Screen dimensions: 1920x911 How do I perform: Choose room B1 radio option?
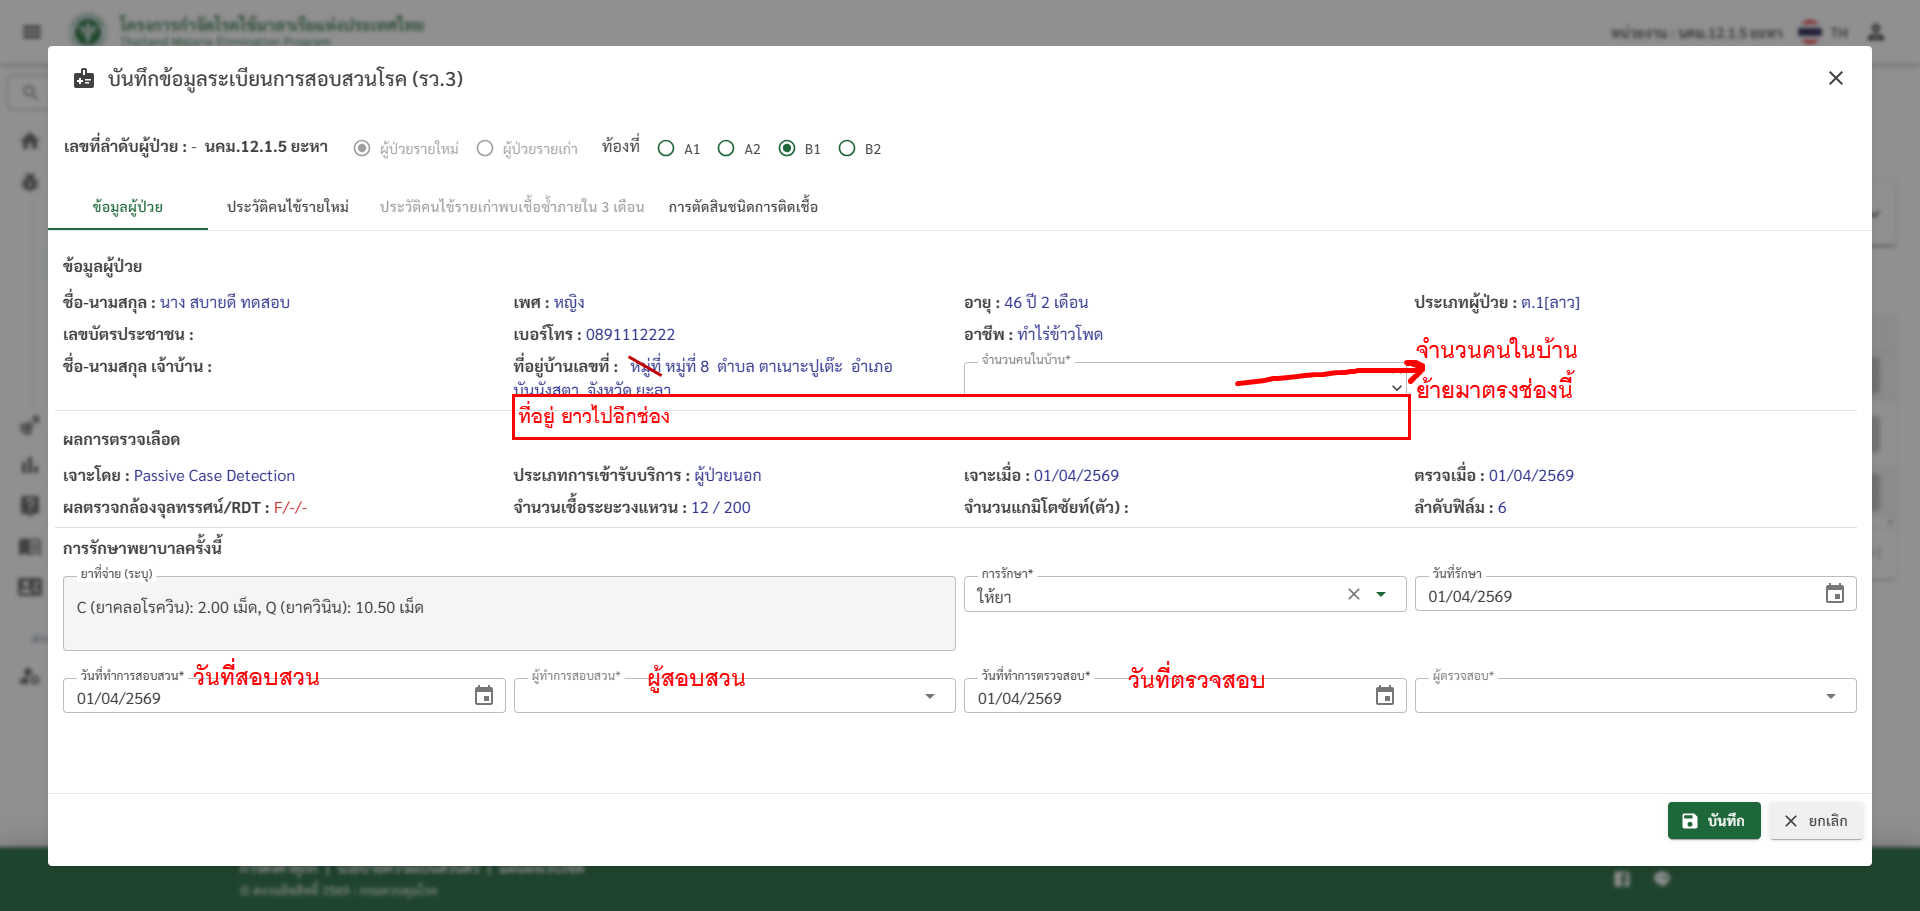coord(787,148)
